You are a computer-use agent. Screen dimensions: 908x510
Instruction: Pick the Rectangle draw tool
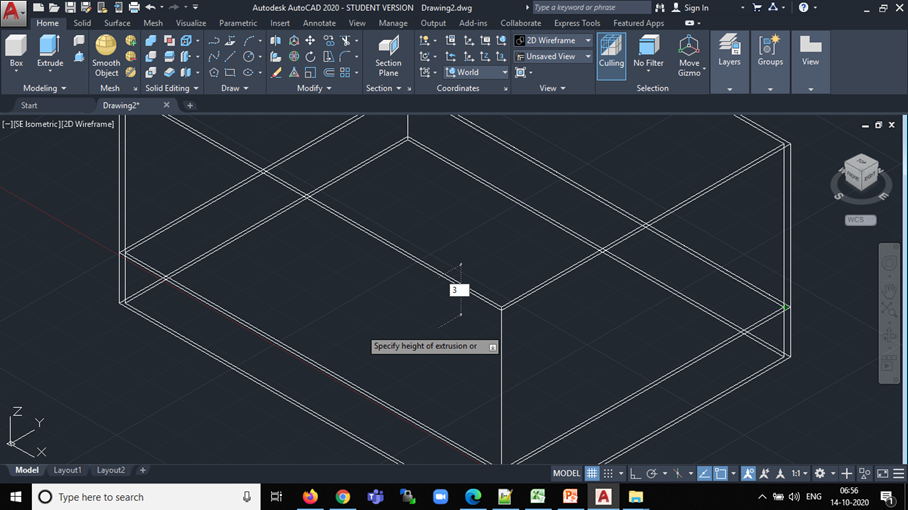point(230,72)
